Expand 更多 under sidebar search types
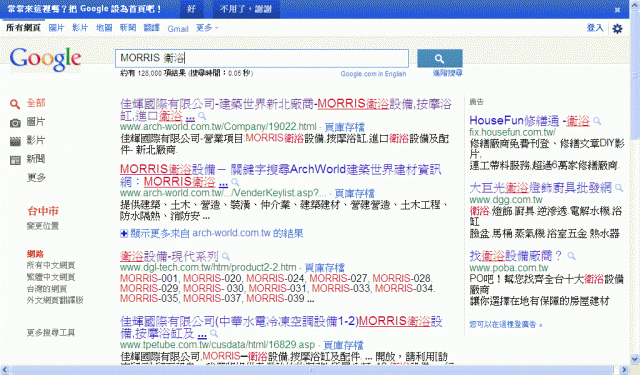640x375 pixels. coord(36,177)
